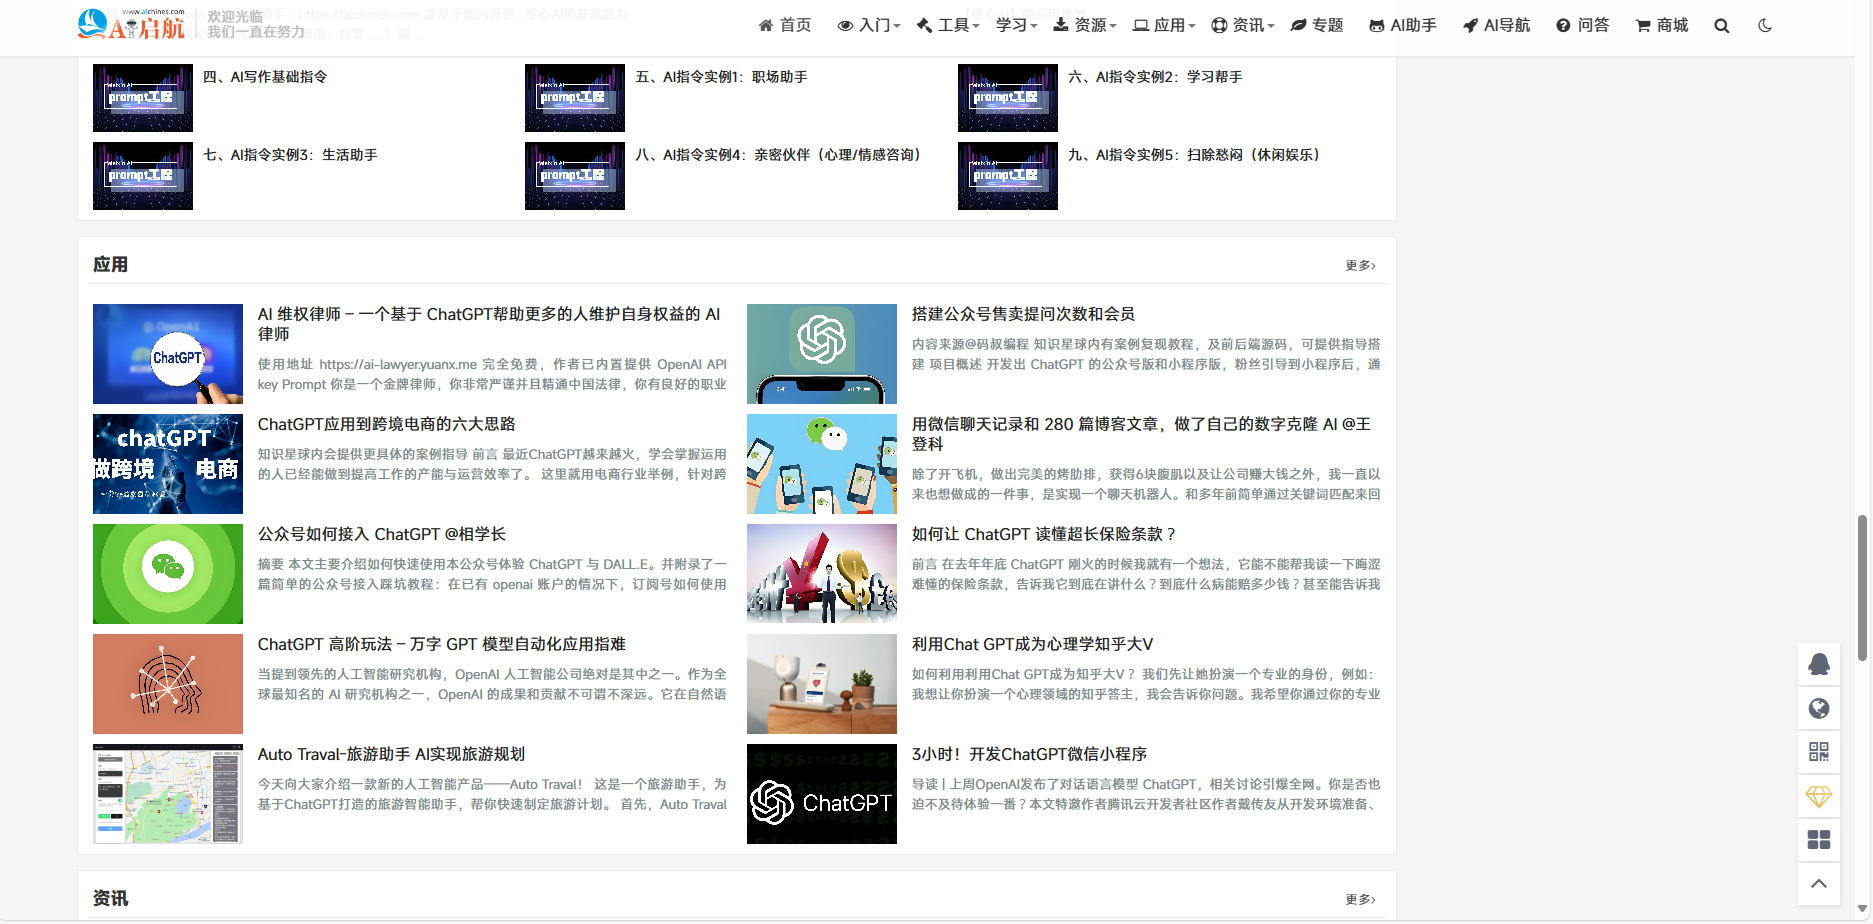The width and height of the screenshot is (1873, 924).
Task: Click the page vertical scrollbar thumb
Action: point(1862,588)
